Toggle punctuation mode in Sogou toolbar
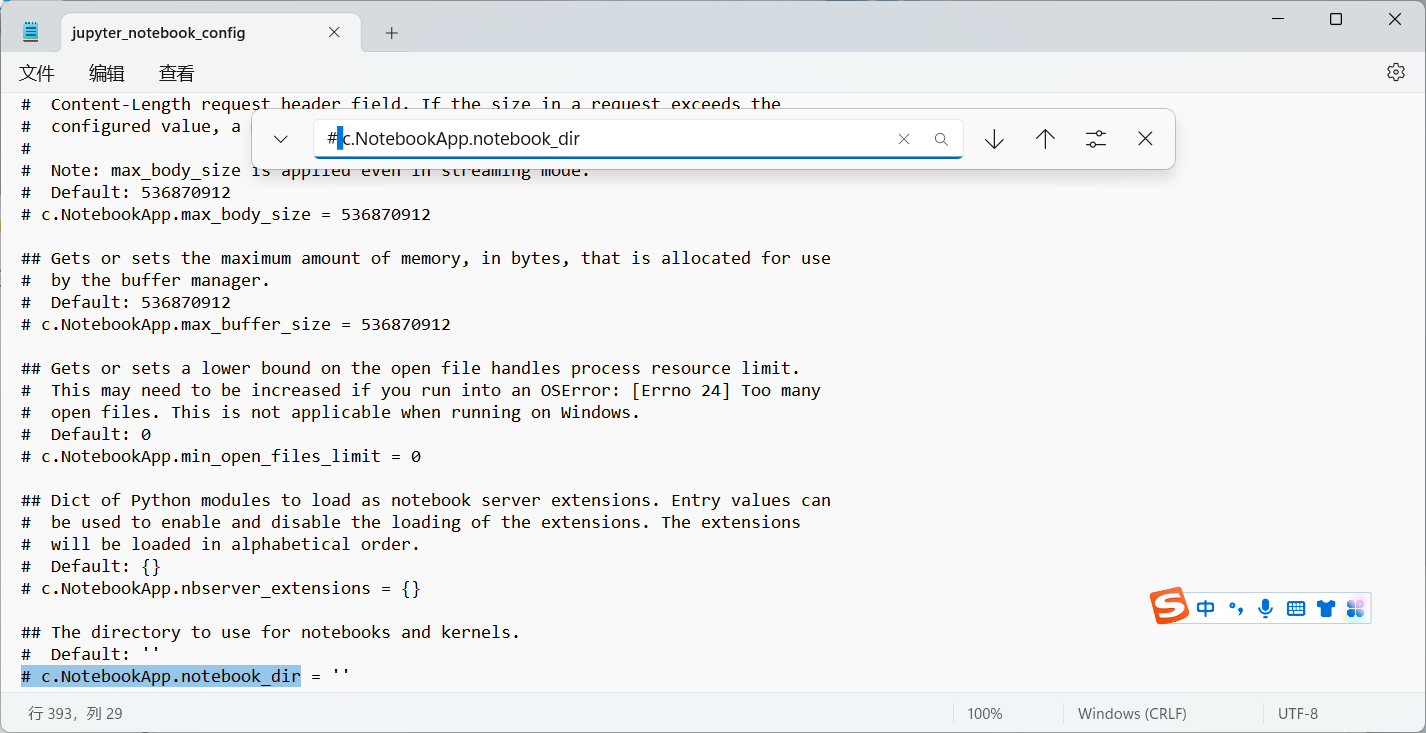 (x=1236, y=607)
